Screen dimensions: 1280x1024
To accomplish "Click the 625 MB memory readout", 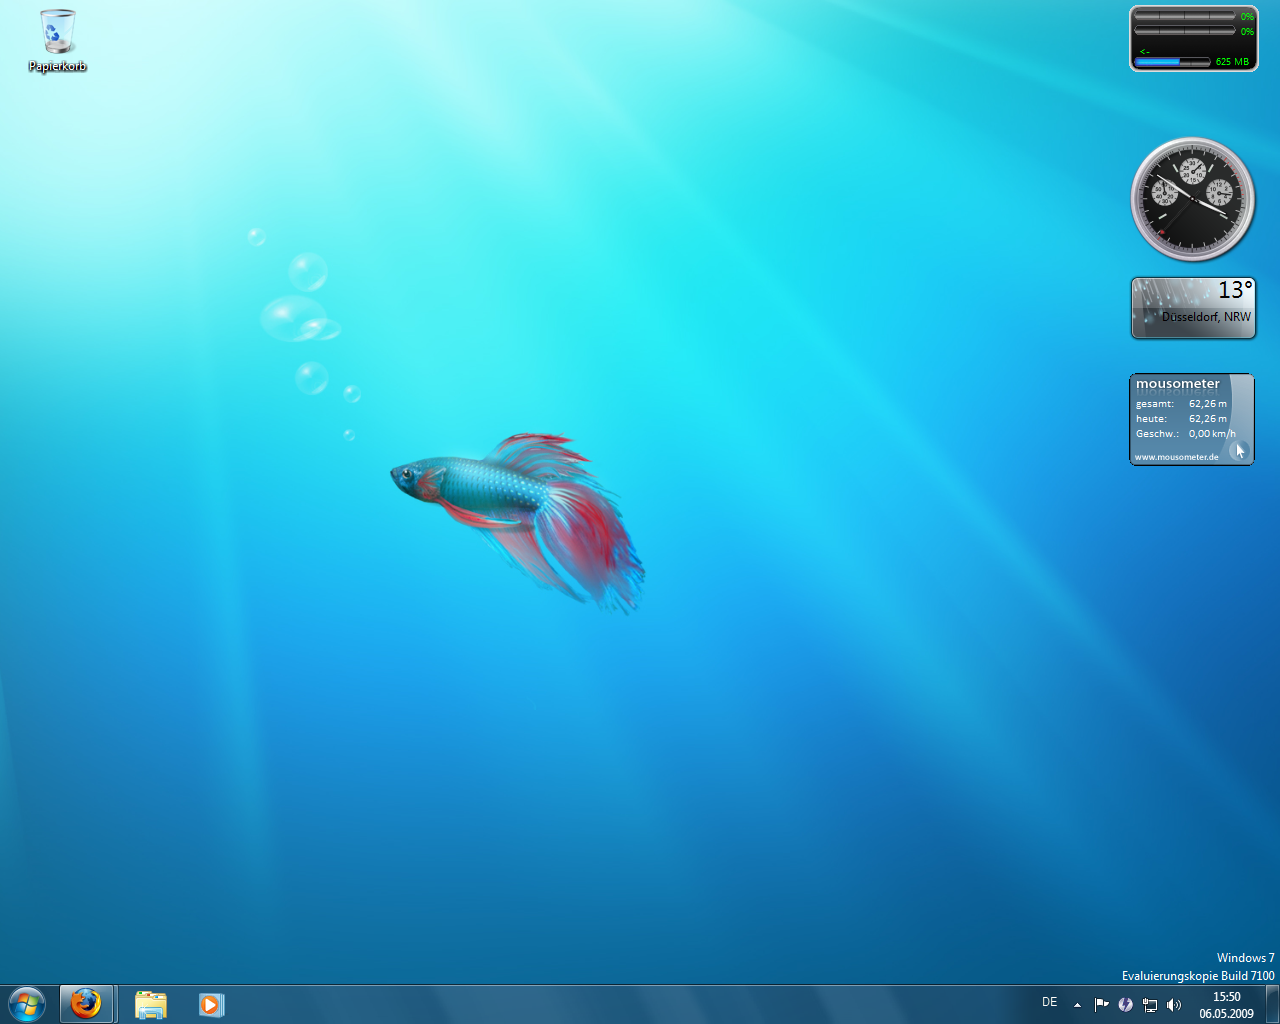I will (1232, 62).
